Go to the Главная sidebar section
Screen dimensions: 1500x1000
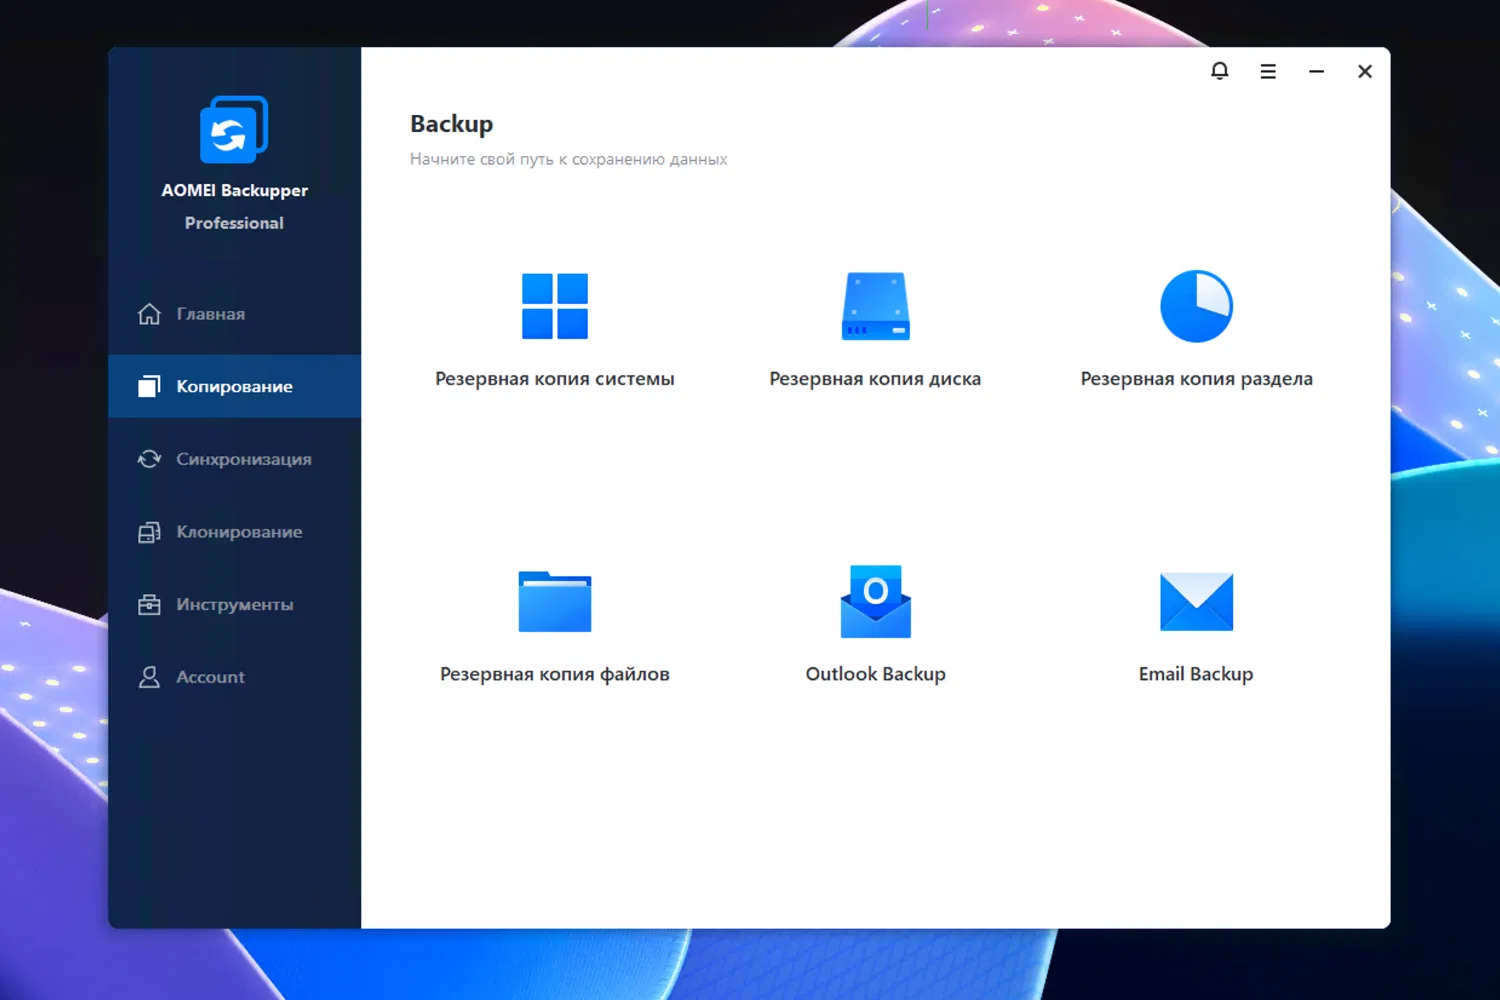point(235,314)
